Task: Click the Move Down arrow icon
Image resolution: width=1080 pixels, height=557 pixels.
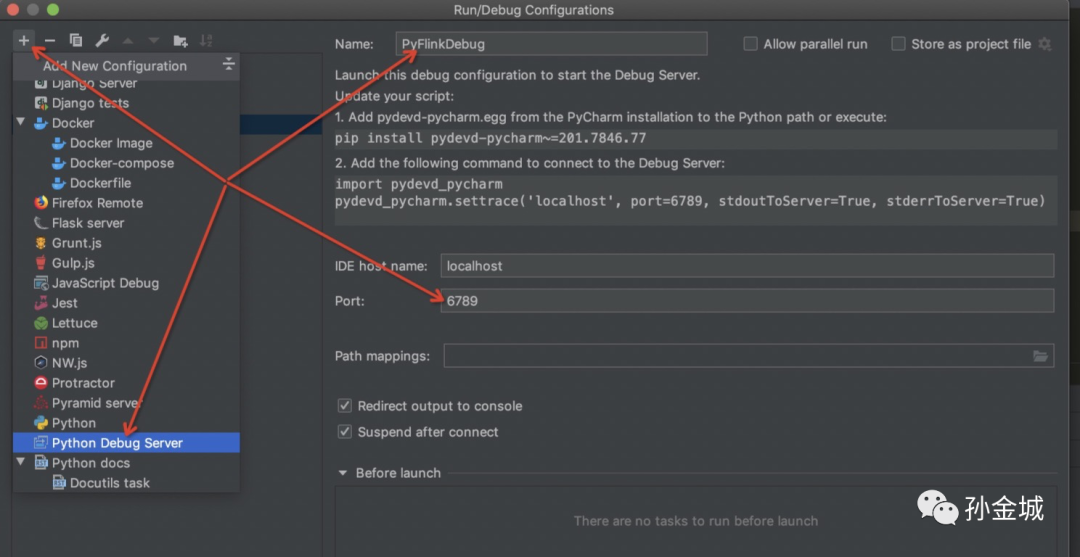Action: pos(154,41)
